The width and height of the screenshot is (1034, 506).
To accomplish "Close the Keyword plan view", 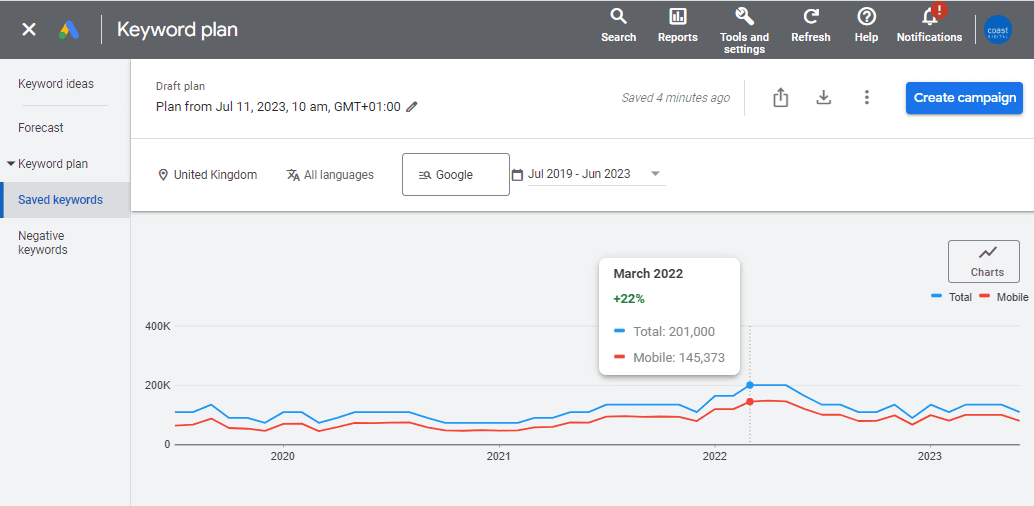I will [x=29, y=29].
